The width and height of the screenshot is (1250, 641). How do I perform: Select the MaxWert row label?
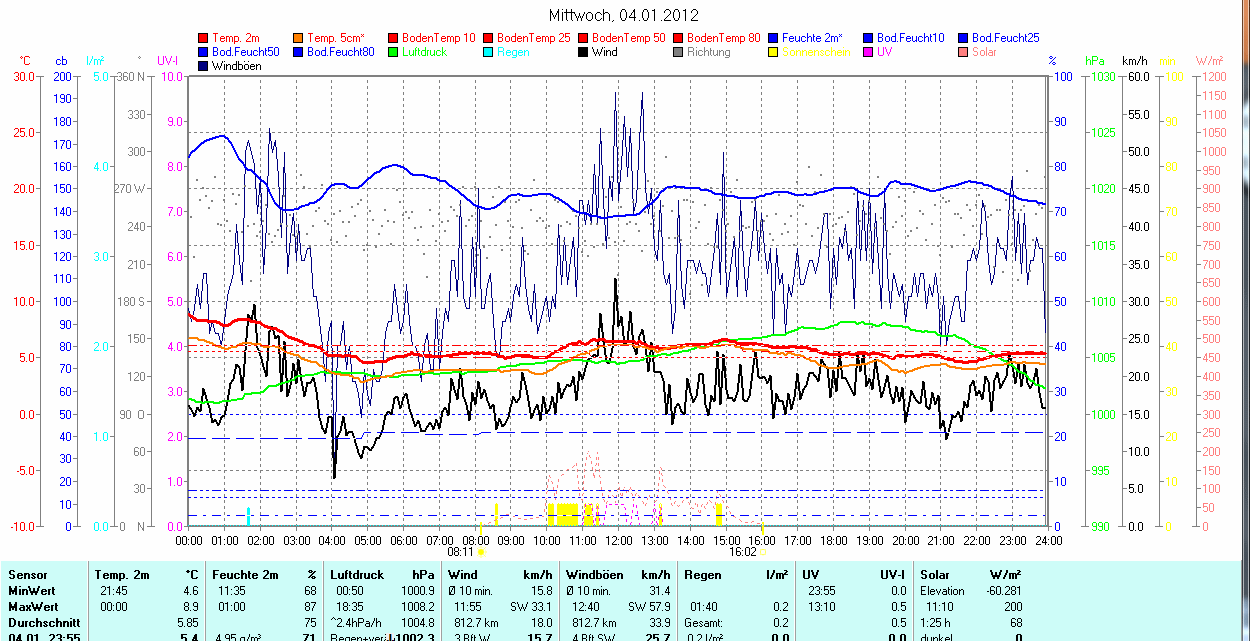[x=33, y=607]
